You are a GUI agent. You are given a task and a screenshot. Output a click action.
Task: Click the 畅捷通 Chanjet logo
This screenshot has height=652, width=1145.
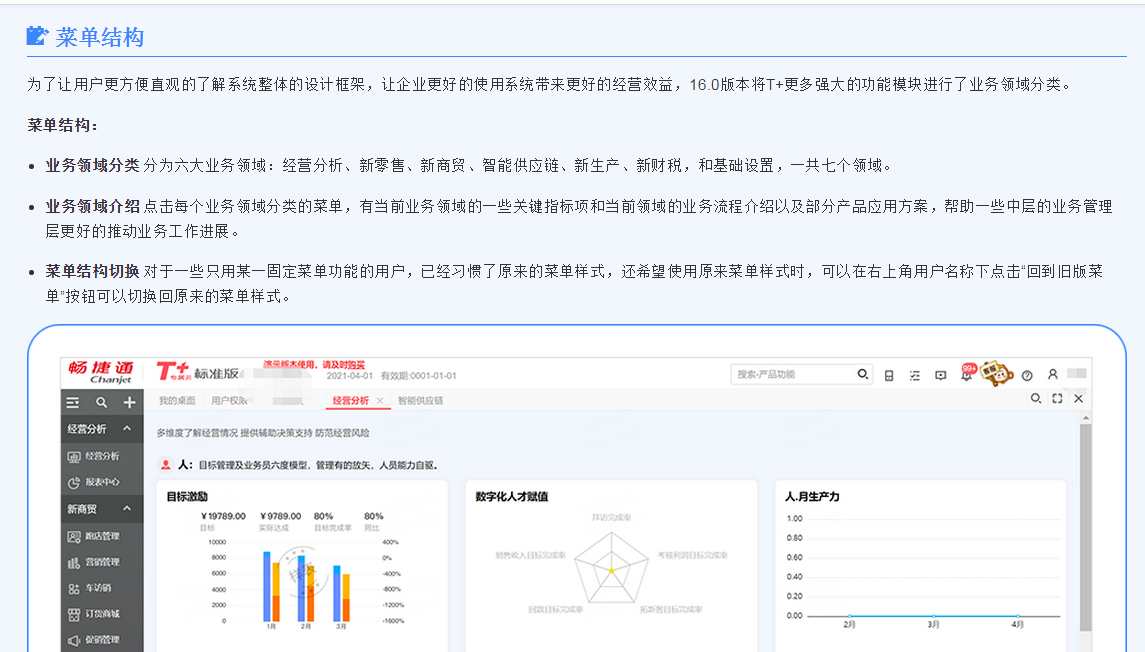(x=102, y=372)
